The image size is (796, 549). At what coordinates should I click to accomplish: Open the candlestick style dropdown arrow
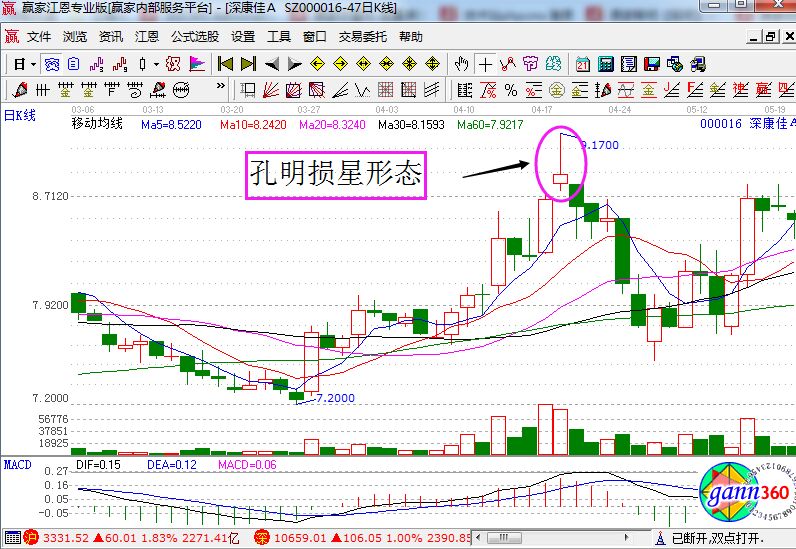coord(155,64)
